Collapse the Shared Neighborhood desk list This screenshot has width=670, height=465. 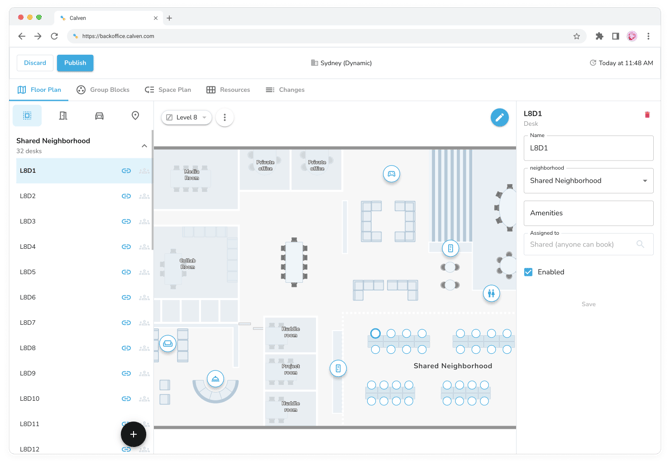click(x=144, y=146)
